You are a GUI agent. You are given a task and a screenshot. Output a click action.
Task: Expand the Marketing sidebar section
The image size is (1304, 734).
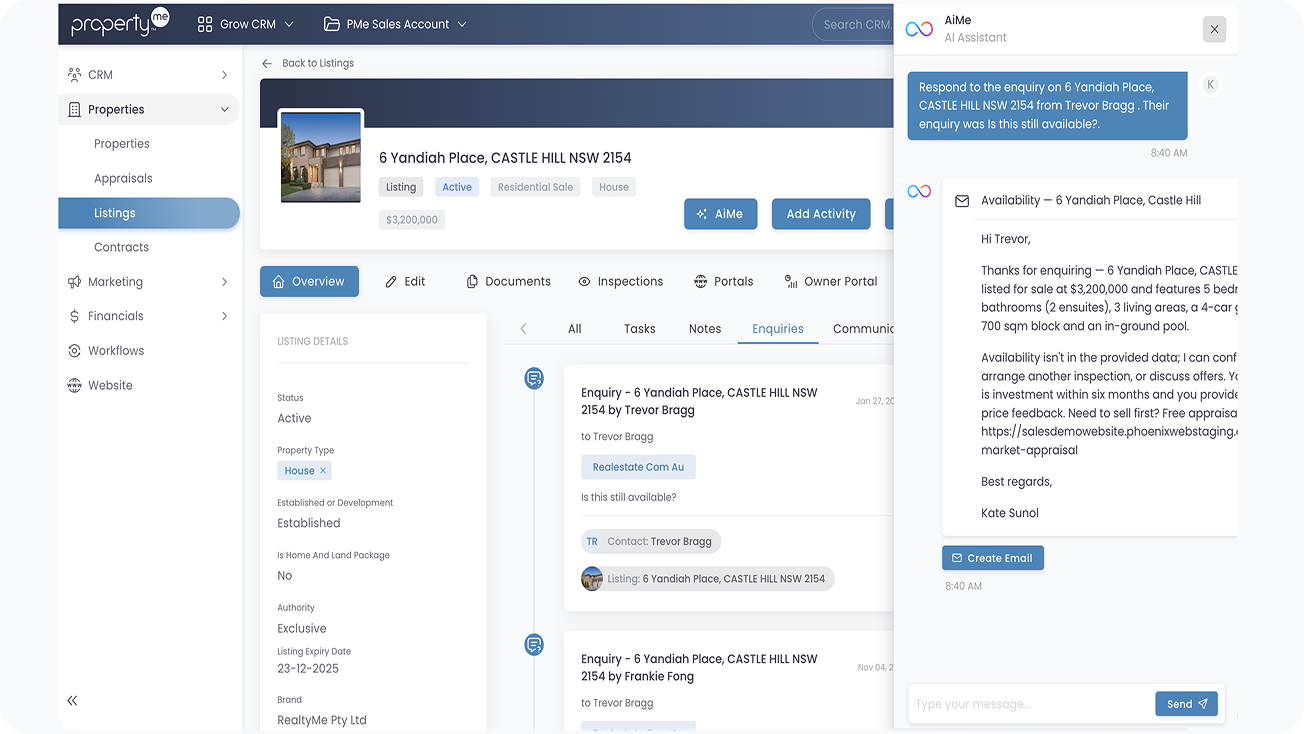click(x=224, y=283)
